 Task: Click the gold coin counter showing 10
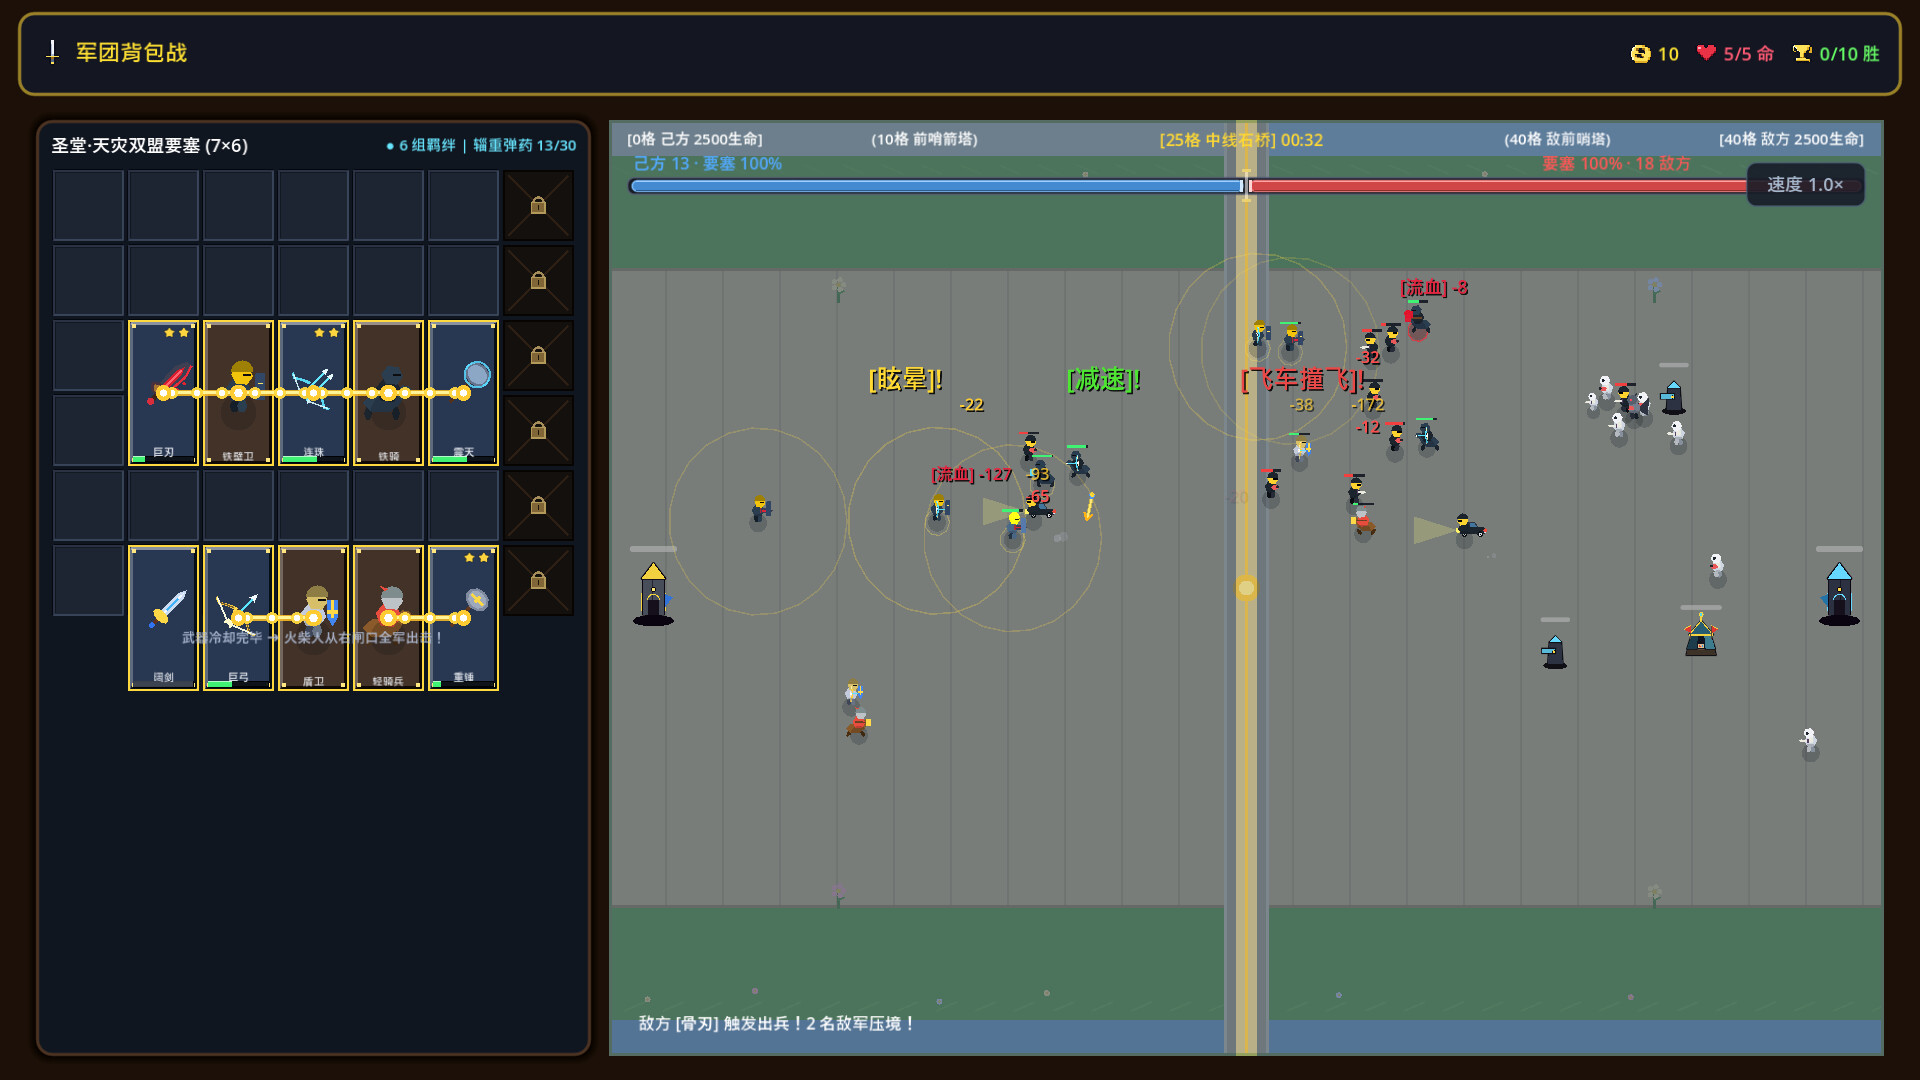pos(1655,54)
